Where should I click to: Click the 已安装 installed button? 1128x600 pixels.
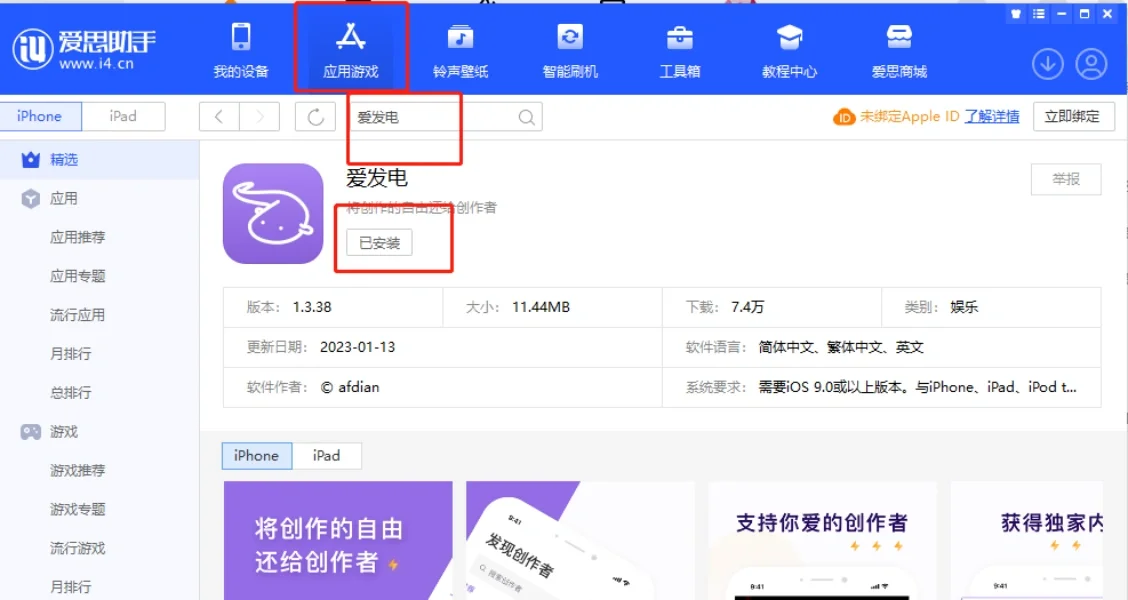coord(378,242)
